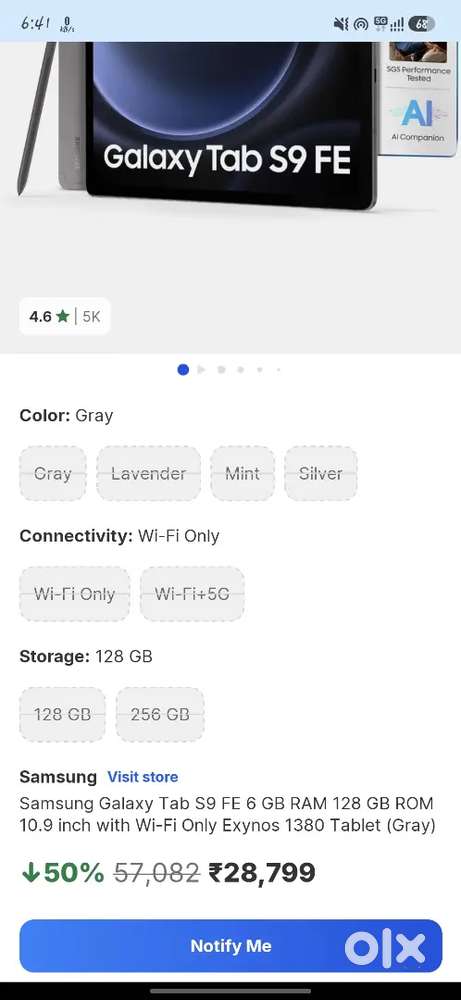This screenshot has height=1000, width=461.
Task: Tap the Notify Me button
Action: click(231, 946)
